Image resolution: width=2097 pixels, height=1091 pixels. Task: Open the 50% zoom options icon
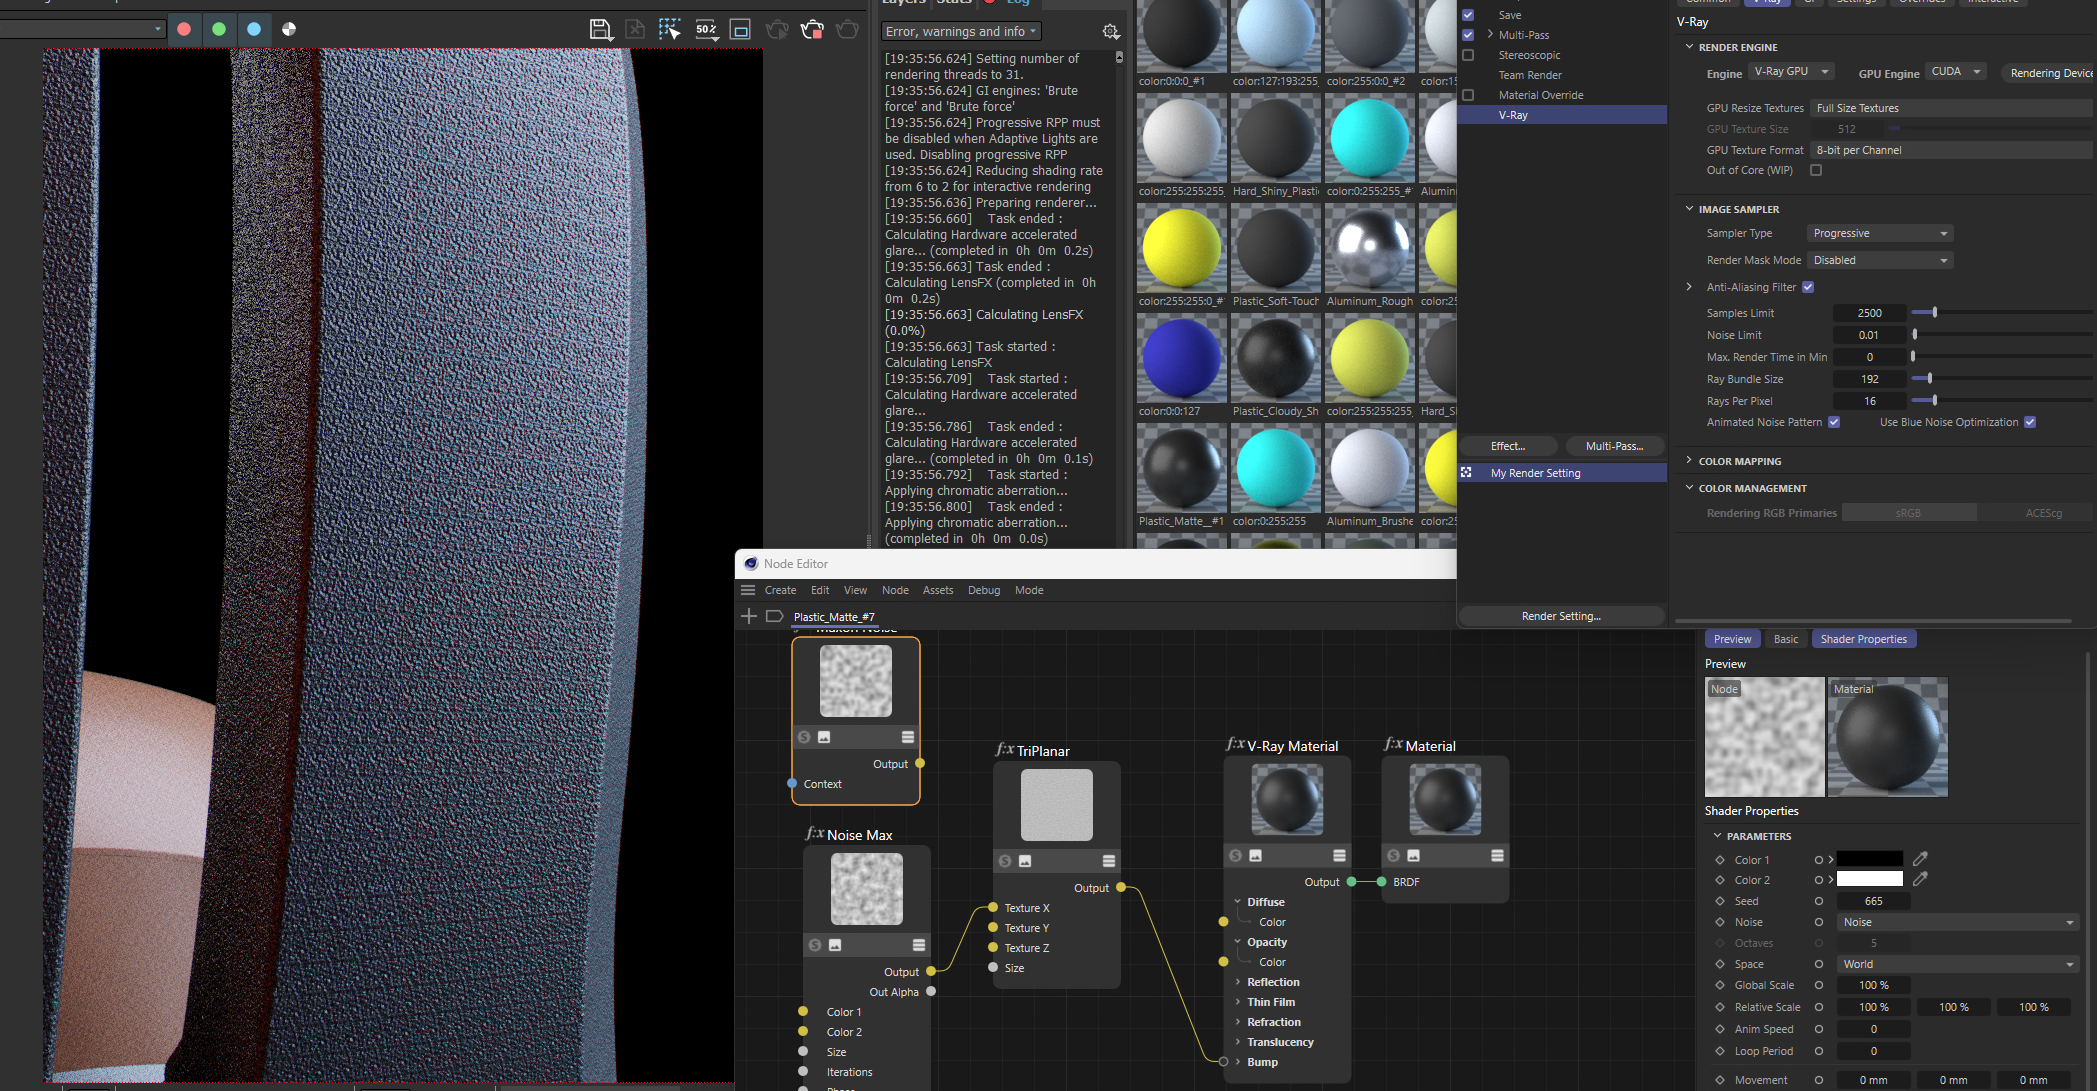pos(706,30)
